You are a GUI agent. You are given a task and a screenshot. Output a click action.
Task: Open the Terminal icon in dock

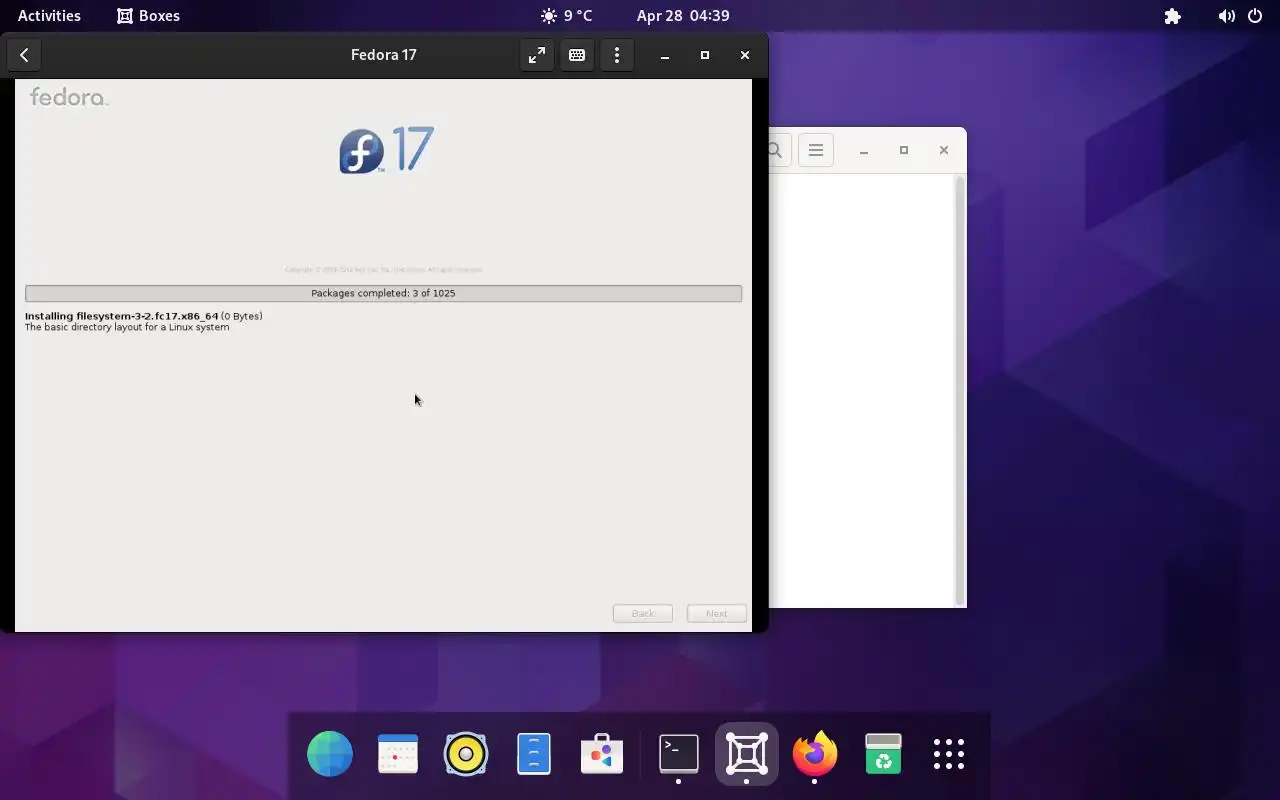(x=679, y=754)
